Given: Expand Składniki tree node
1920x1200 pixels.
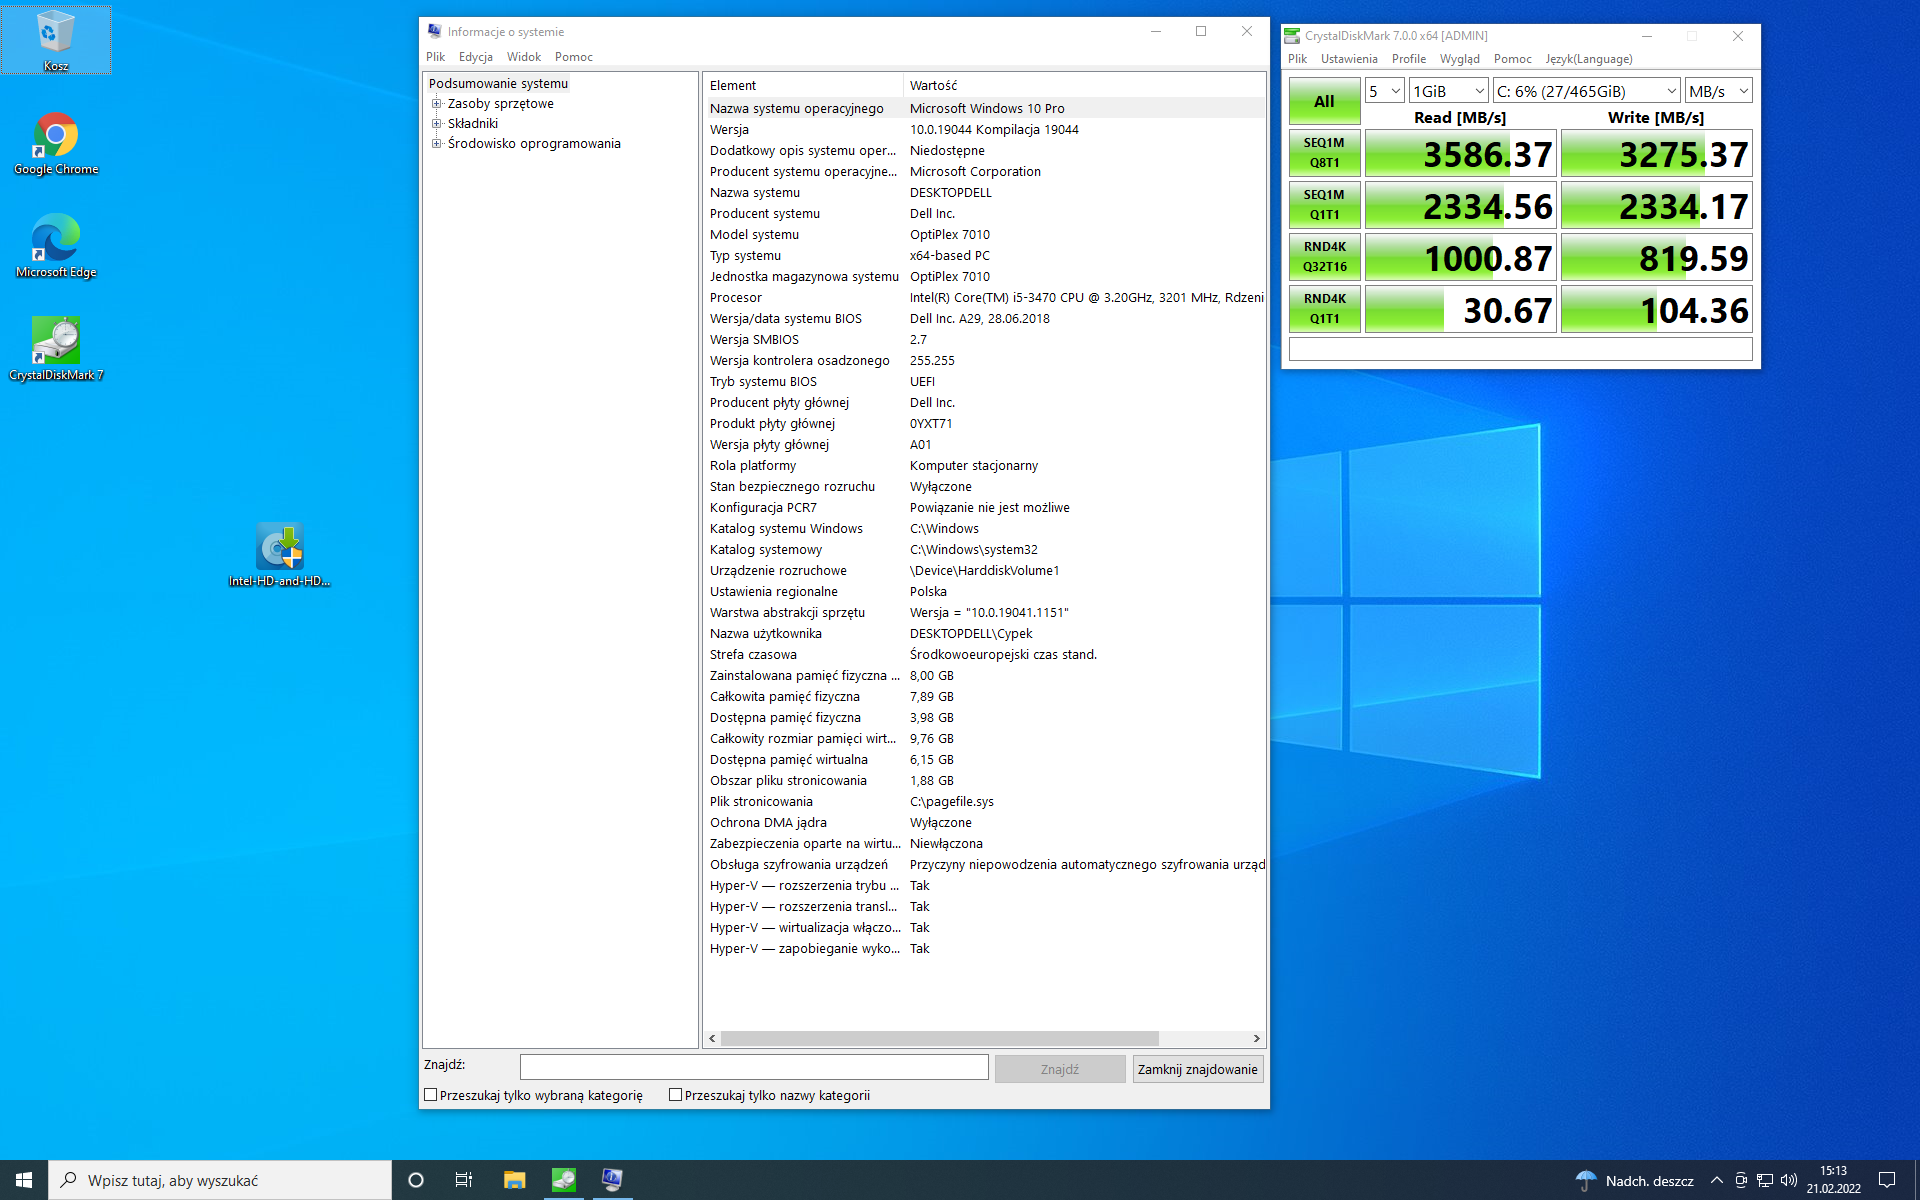Looking at the screenshot, I should coord(436,124).
